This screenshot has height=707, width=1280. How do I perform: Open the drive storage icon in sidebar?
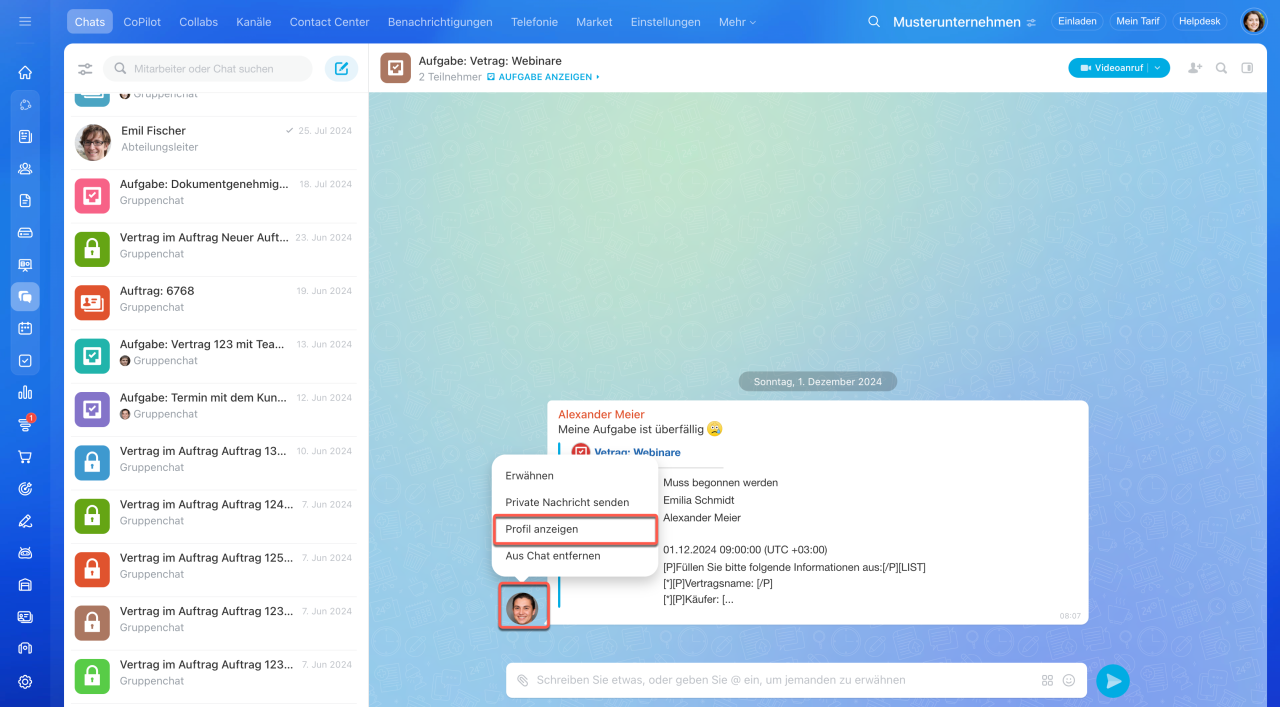(25, 232)
